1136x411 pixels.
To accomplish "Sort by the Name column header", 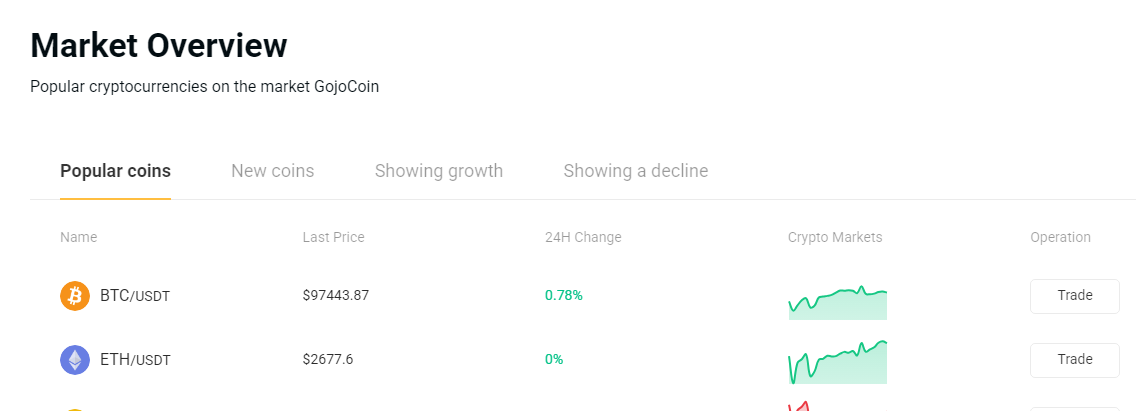I will point(78,238).
